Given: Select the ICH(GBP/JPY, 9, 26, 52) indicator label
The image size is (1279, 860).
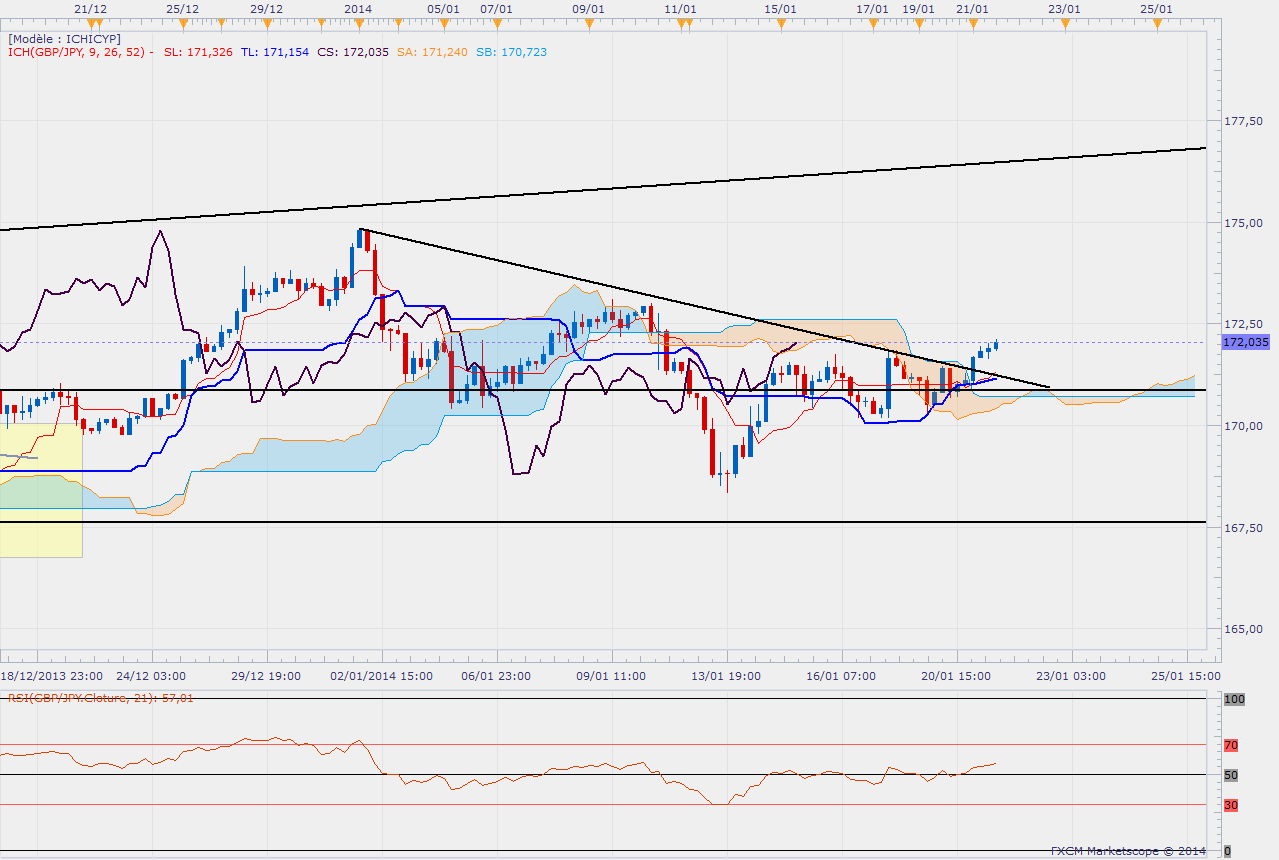Looking at the screenshot, I should pos(77,52).
